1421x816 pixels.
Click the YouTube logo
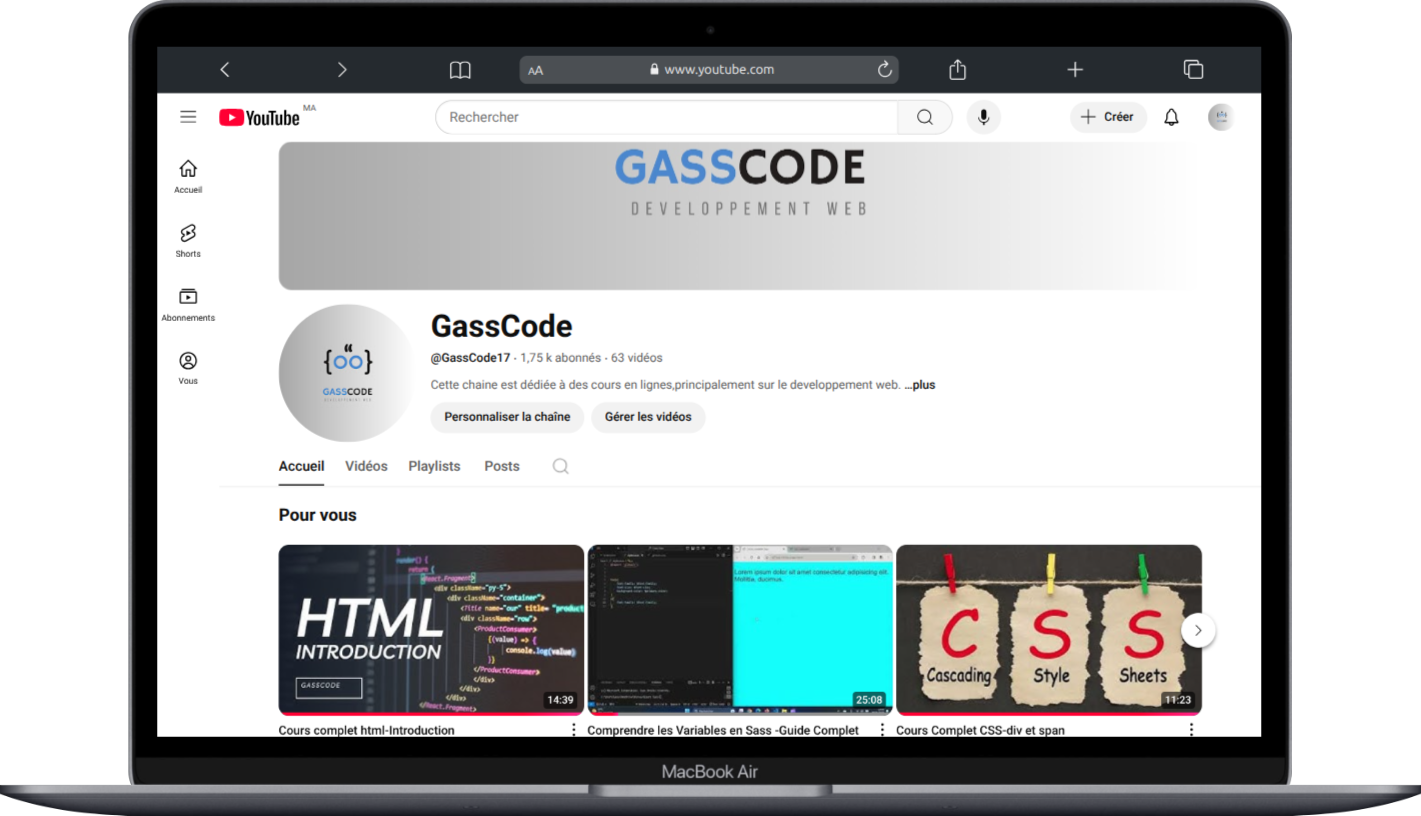pyautogui.click(x=259, y=118)
